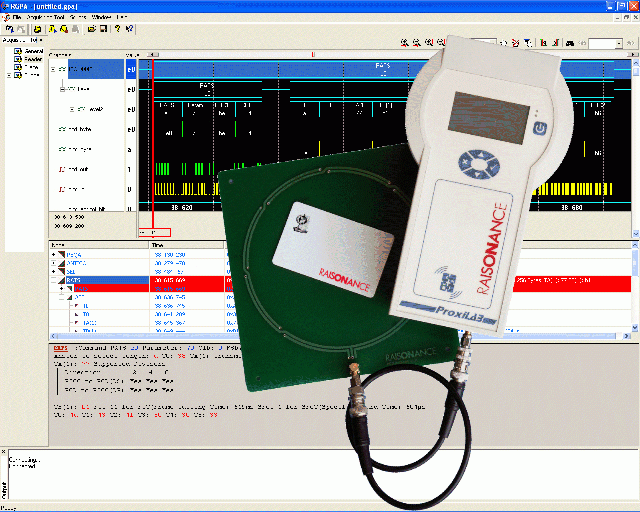Viewport: 640px width, 512px height.
Task: Click the red-outlined cursor position box
Action: click(x=155, y=232)
